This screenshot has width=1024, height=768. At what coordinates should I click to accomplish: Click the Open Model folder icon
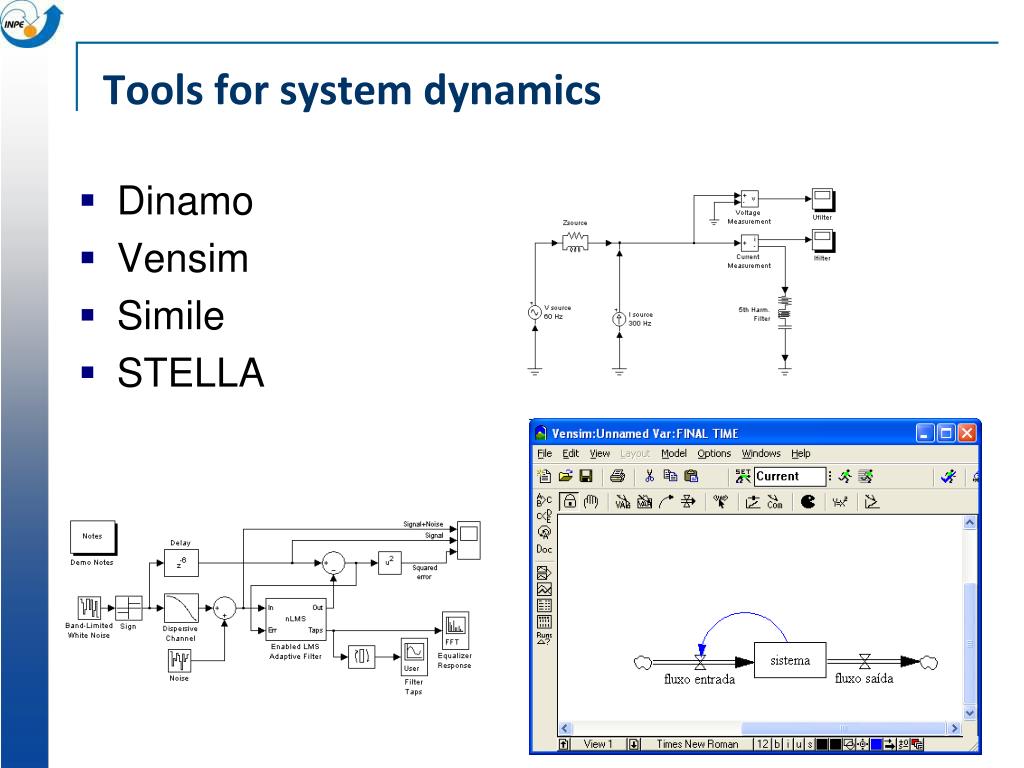click(x=566, y=476)
